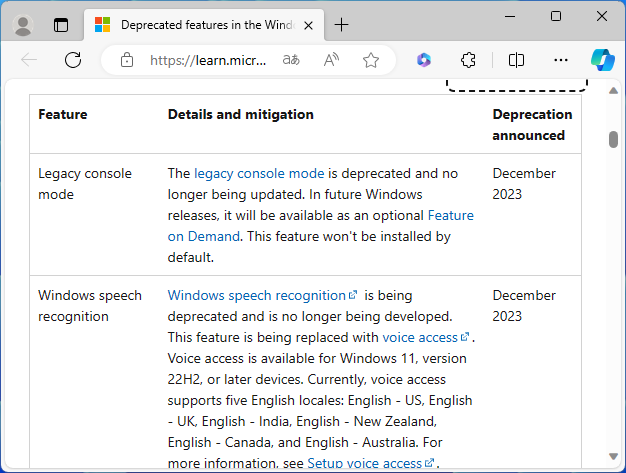Click the site info lock icon

click(x=126, y=60)
